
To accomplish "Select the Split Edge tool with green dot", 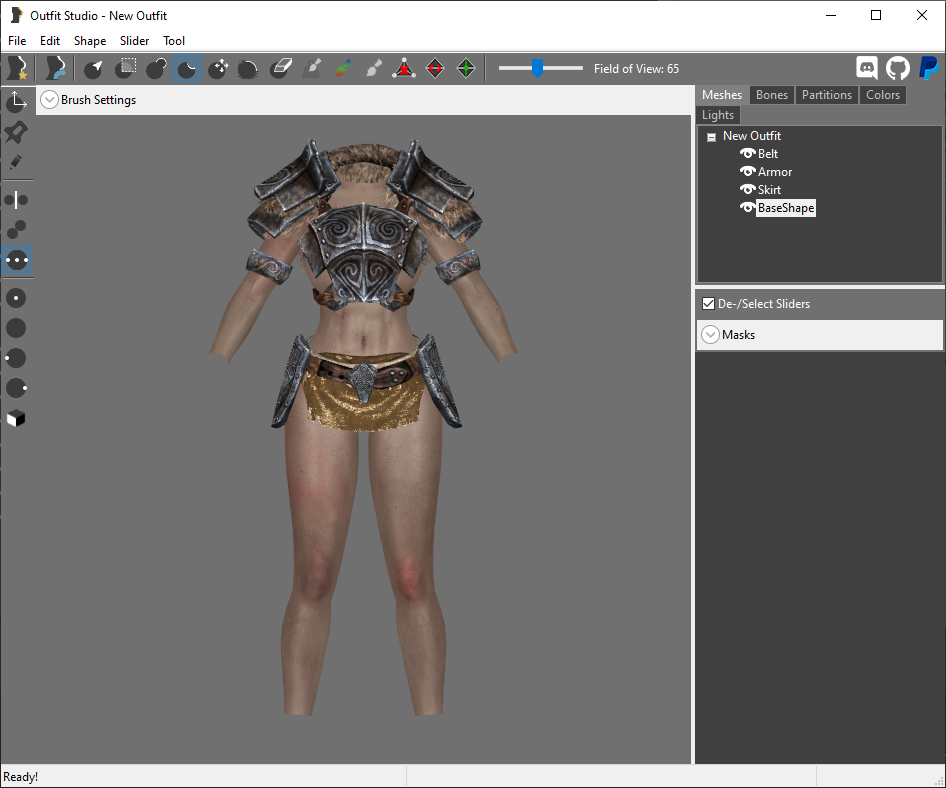I will tap(466, 68).
